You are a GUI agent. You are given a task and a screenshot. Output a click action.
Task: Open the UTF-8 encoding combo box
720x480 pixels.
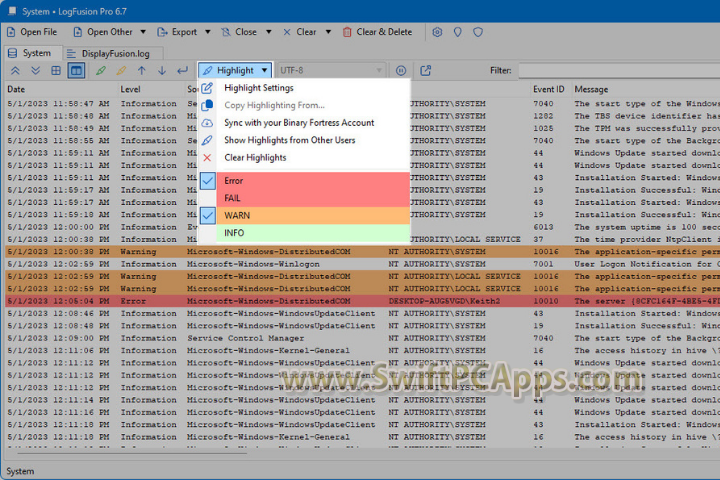(331, 71)
